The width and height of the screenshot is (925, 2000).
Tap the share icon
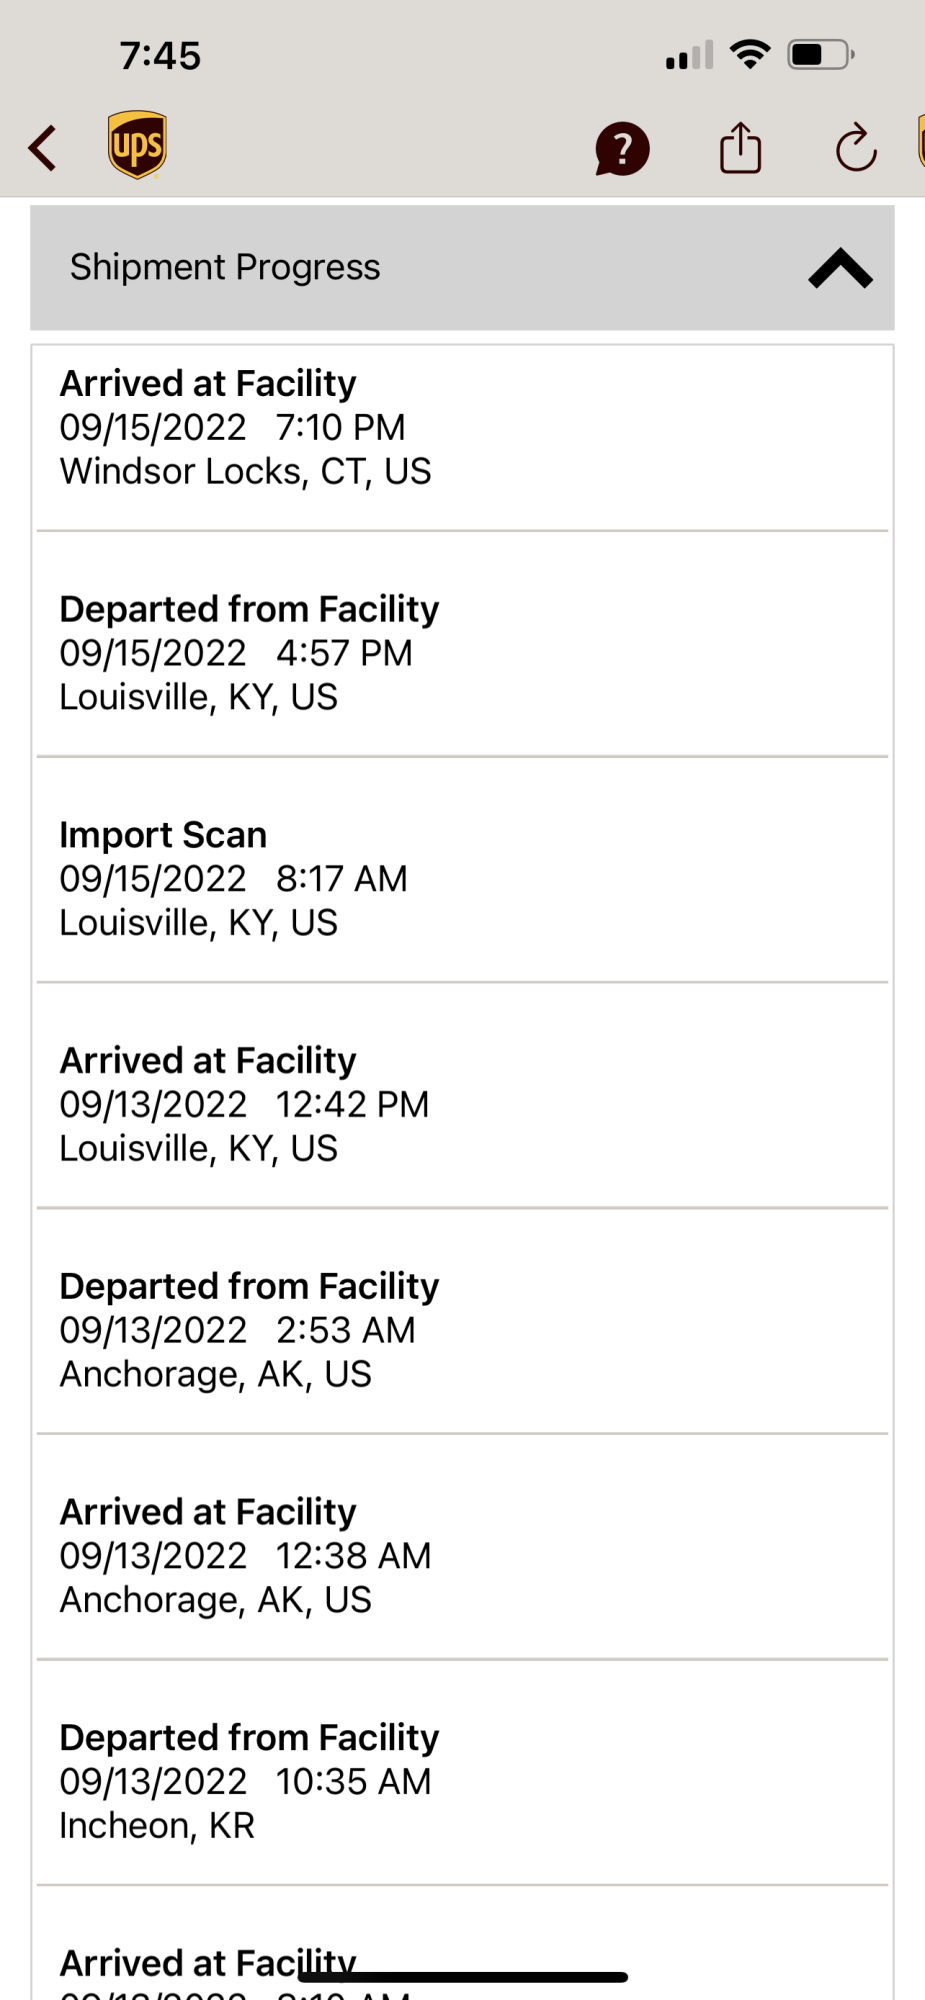(740, 148)
